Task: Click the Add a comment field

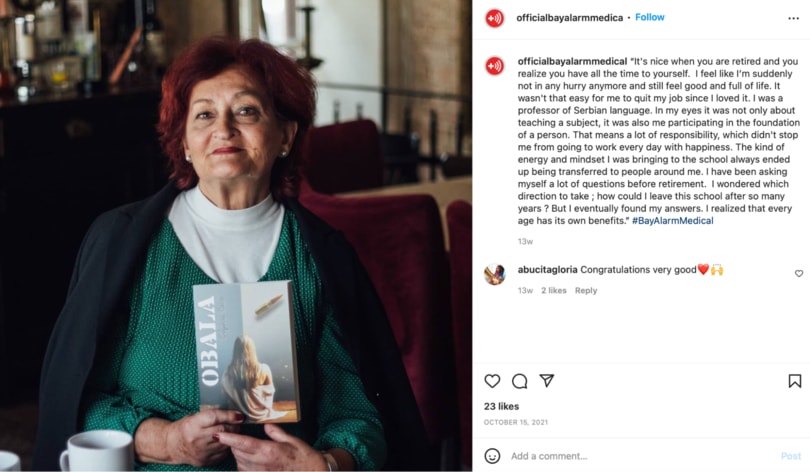Action: pos(641,456)
